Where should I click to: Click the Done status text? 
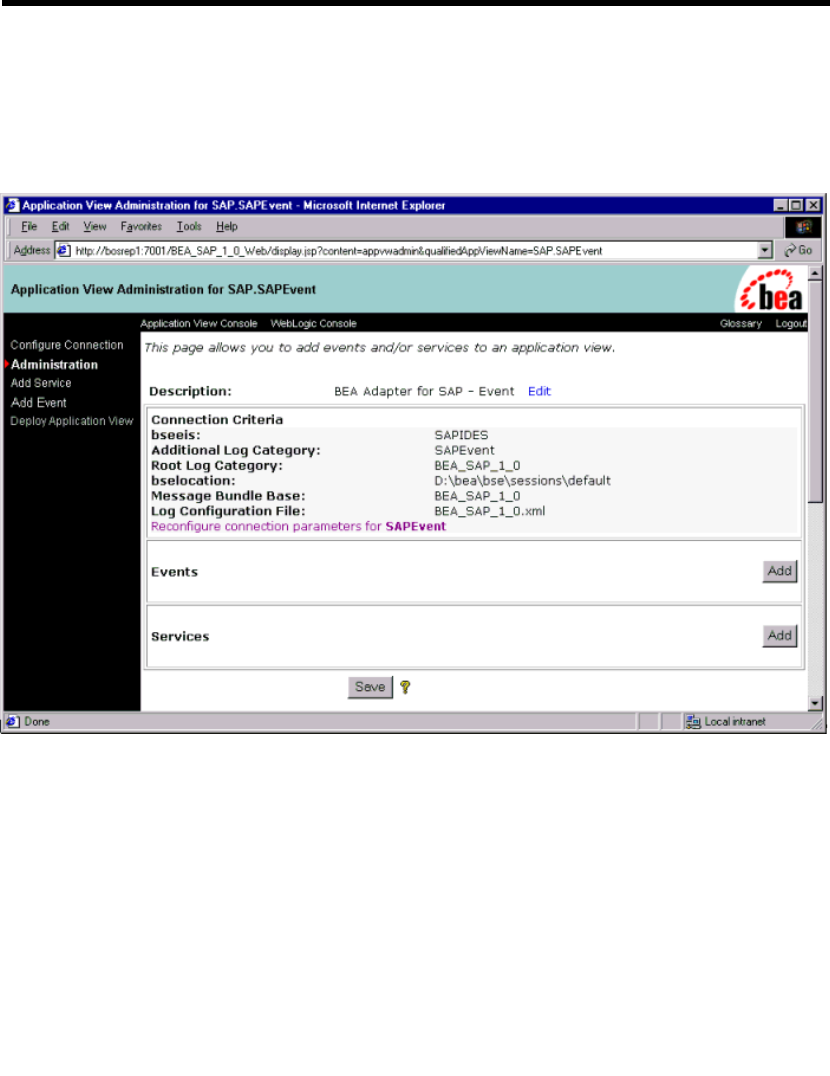[x=37, y=721]
